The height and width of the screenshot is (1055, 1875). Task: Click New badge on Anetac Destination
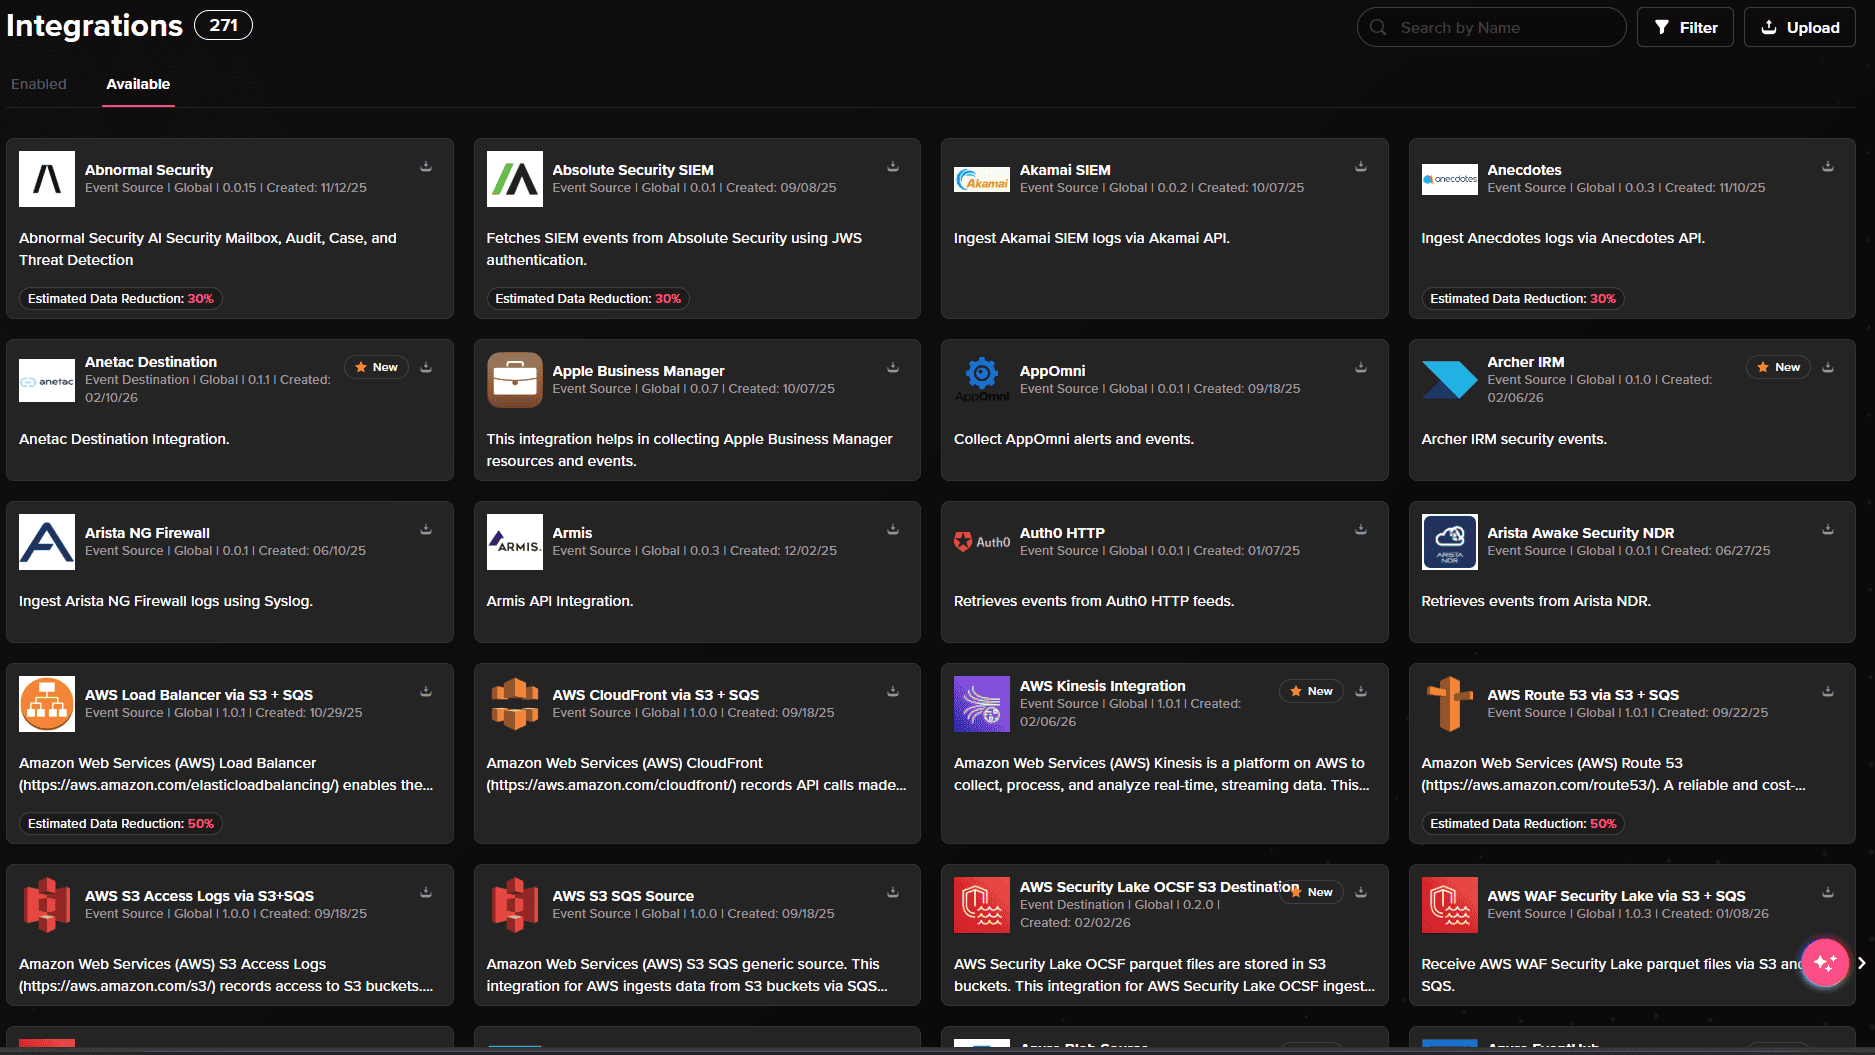coord(377,367)
